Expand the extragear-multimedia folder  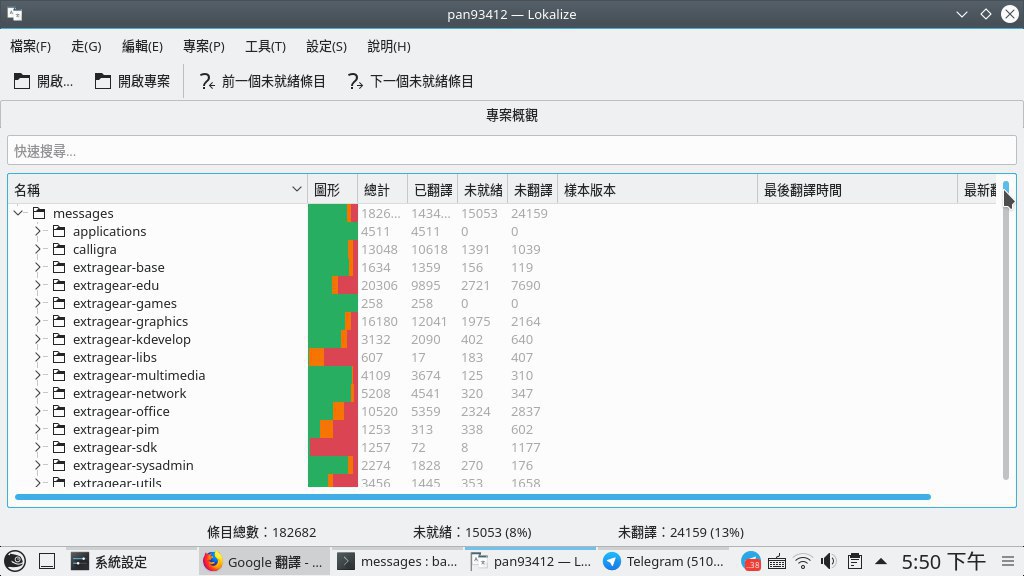(38, 376)
